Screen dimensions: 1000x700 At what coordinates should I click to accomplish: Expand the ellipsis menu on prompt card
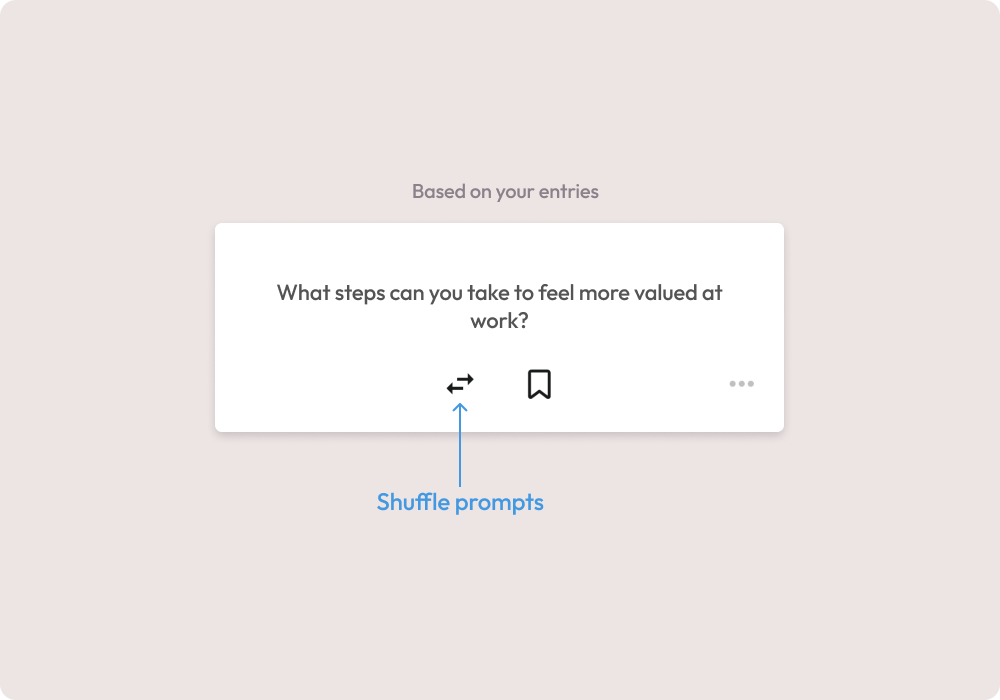(x=742, y=384)
